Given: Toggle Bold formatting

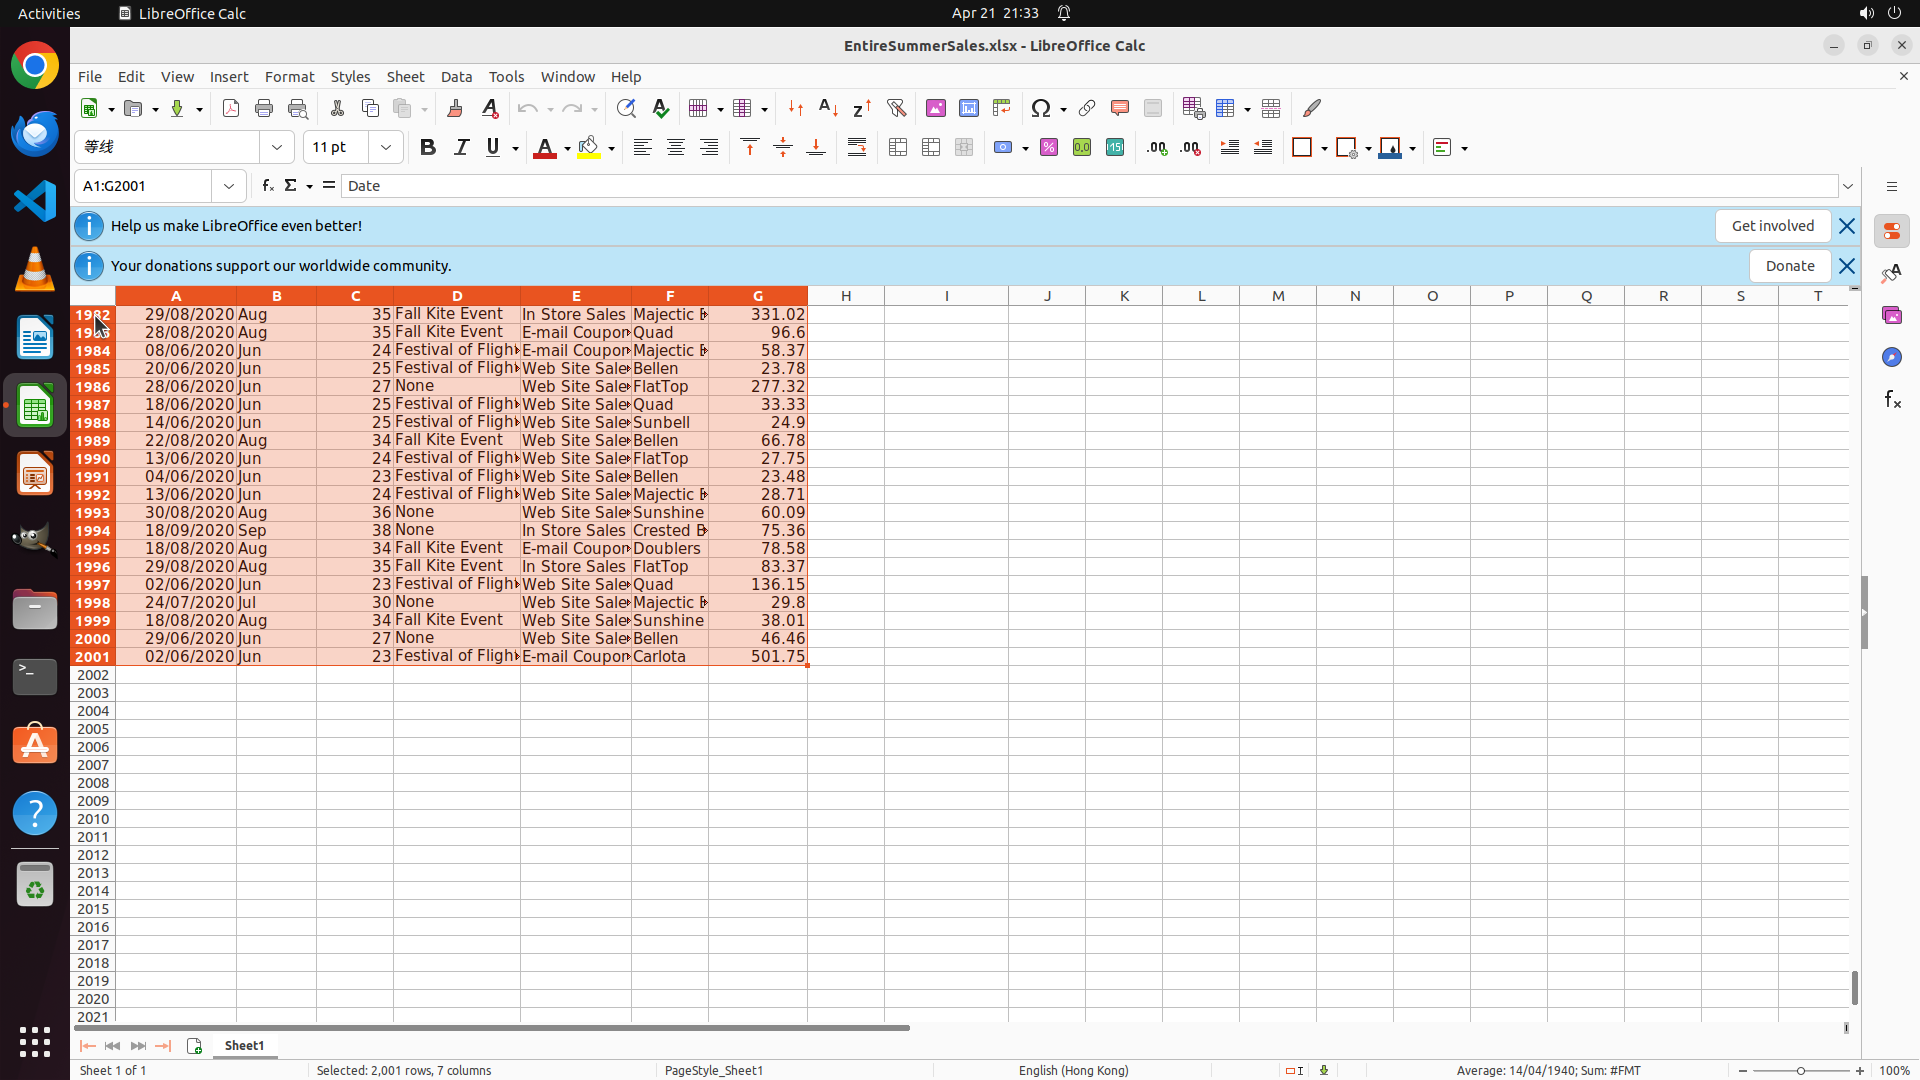Looking at the screenshot, I should tap(428, 148).
